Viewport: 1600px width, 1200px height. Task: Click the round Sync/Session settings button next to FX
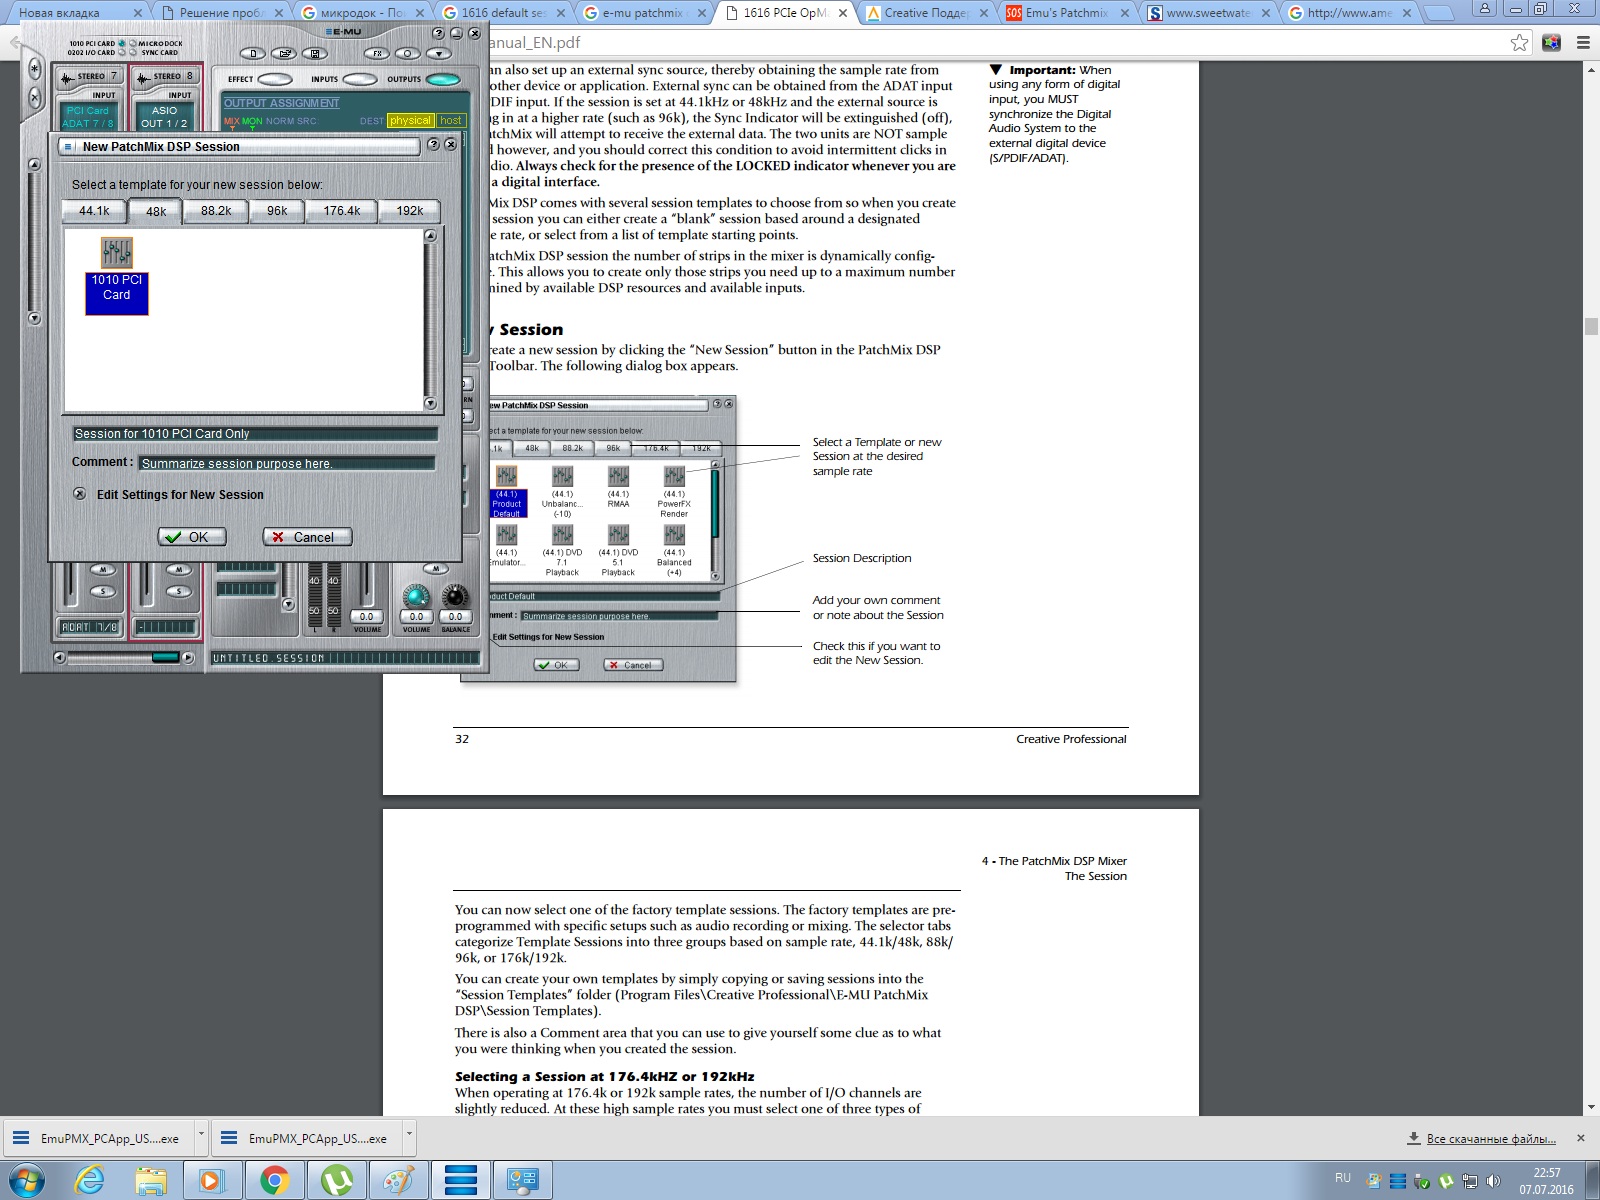(x=408, y=53)
